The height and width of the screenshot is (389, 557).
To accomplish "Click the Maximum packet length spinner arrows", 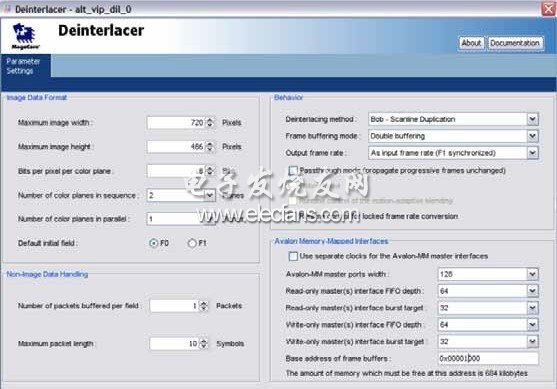I will 204,344.
